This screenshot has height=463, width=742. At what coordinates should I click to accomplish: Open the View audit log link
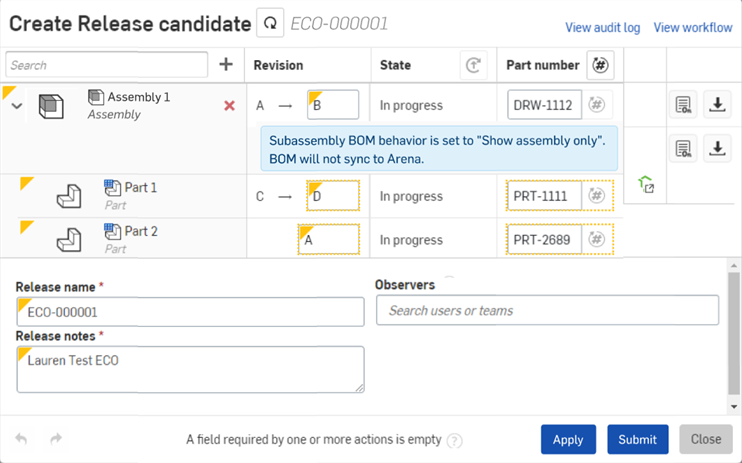tap(602, 28)
